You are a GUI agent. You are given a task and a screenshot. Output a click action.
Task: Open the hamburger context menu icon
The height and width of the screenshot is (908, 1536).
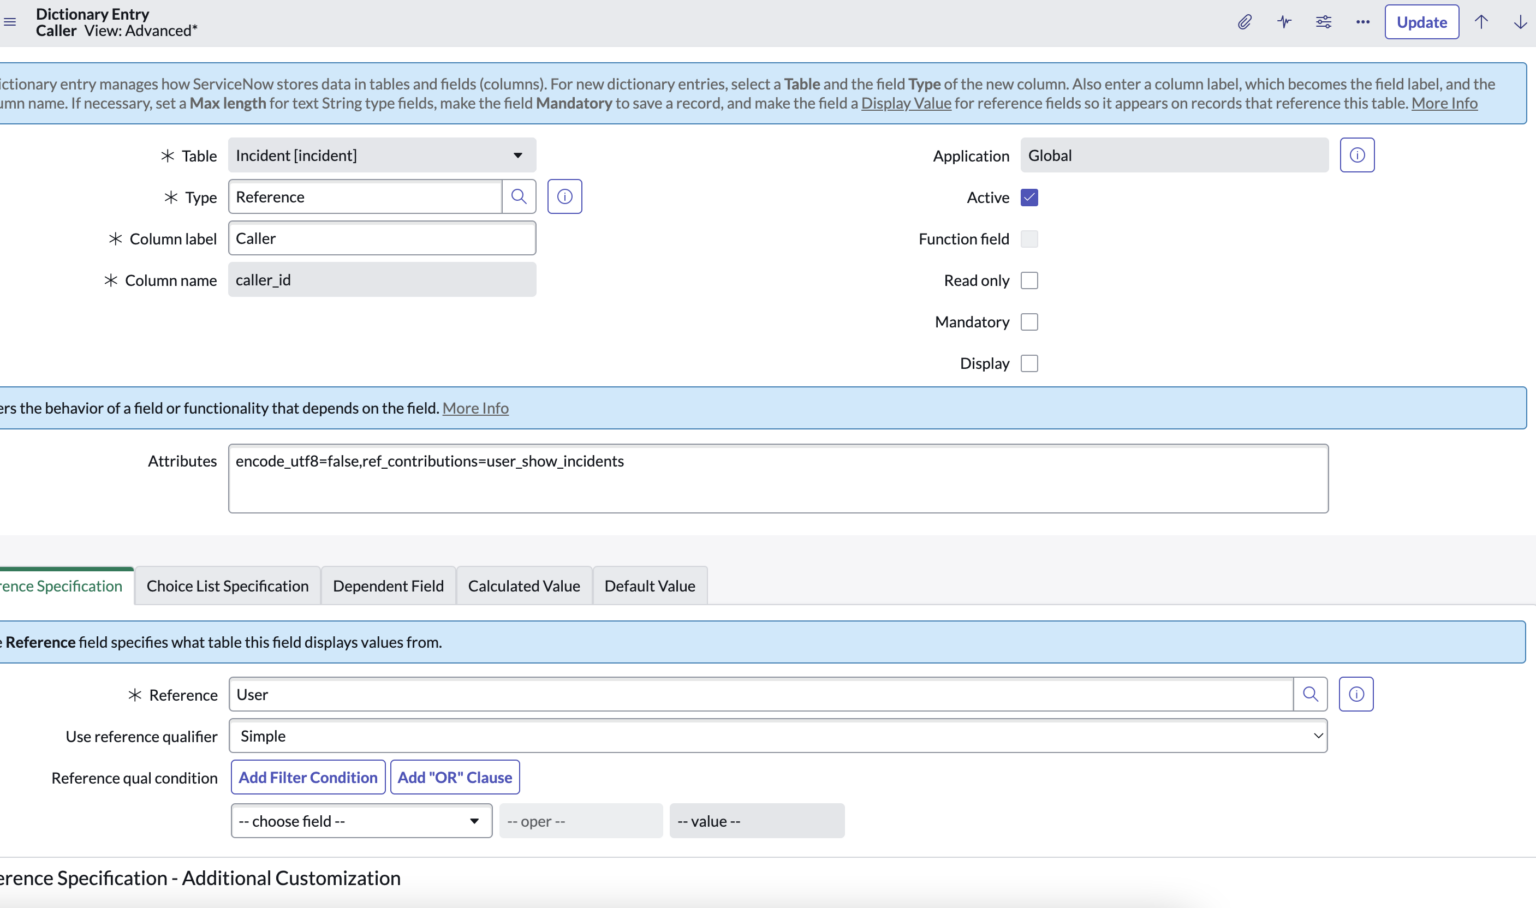[x=10, y=22]
